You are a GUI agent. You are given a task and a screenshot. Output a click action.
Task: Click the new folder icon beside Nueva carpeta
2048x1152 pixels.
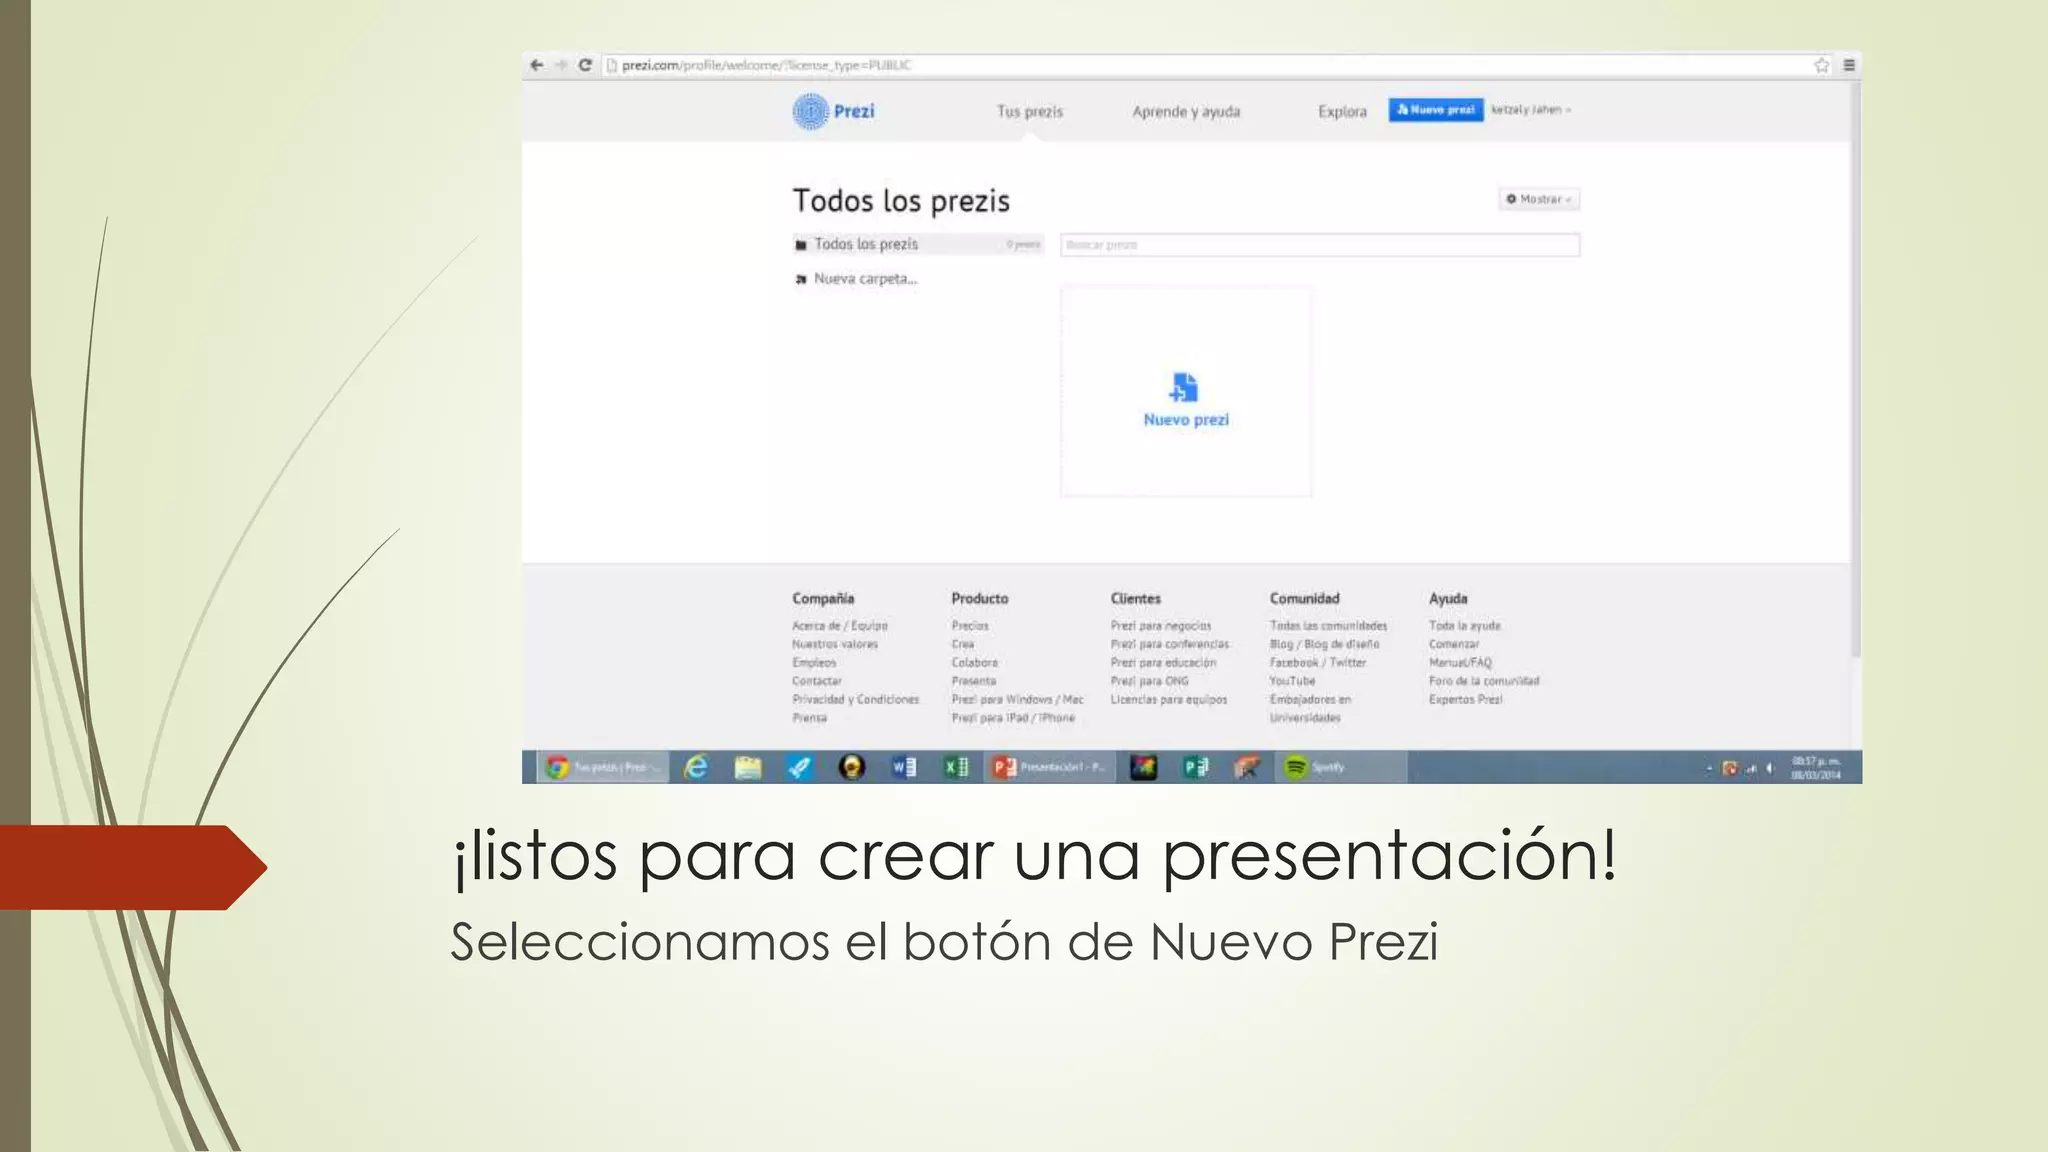click(801, 279)
